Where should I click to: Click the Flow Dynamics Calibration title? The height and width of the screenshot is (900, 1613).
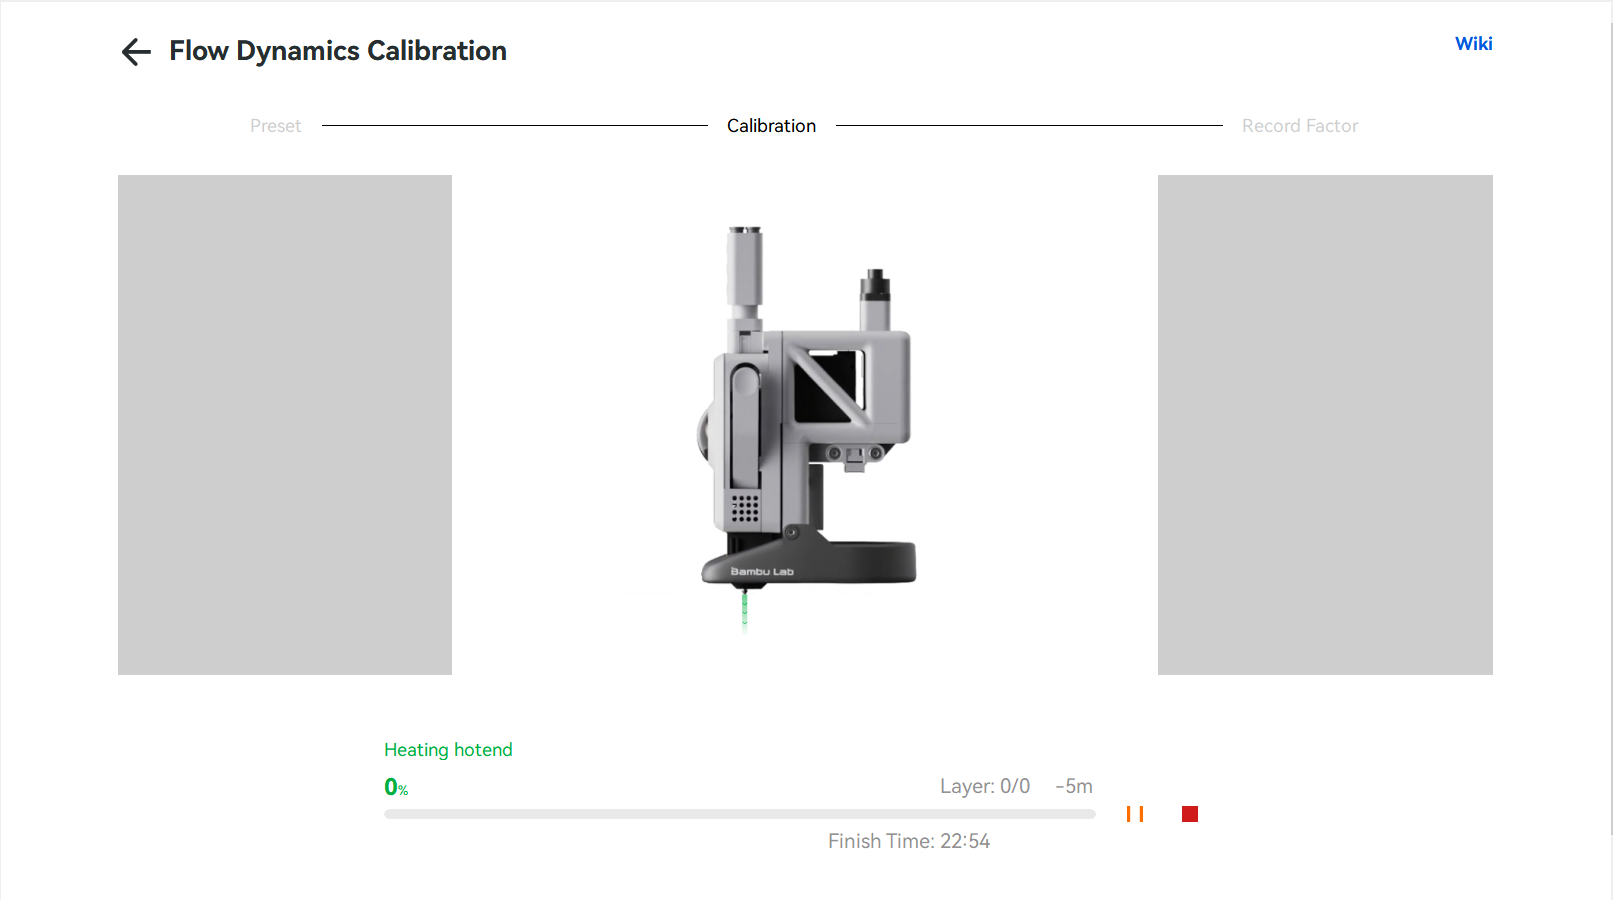pyautogui.click(x=338, y=51)
